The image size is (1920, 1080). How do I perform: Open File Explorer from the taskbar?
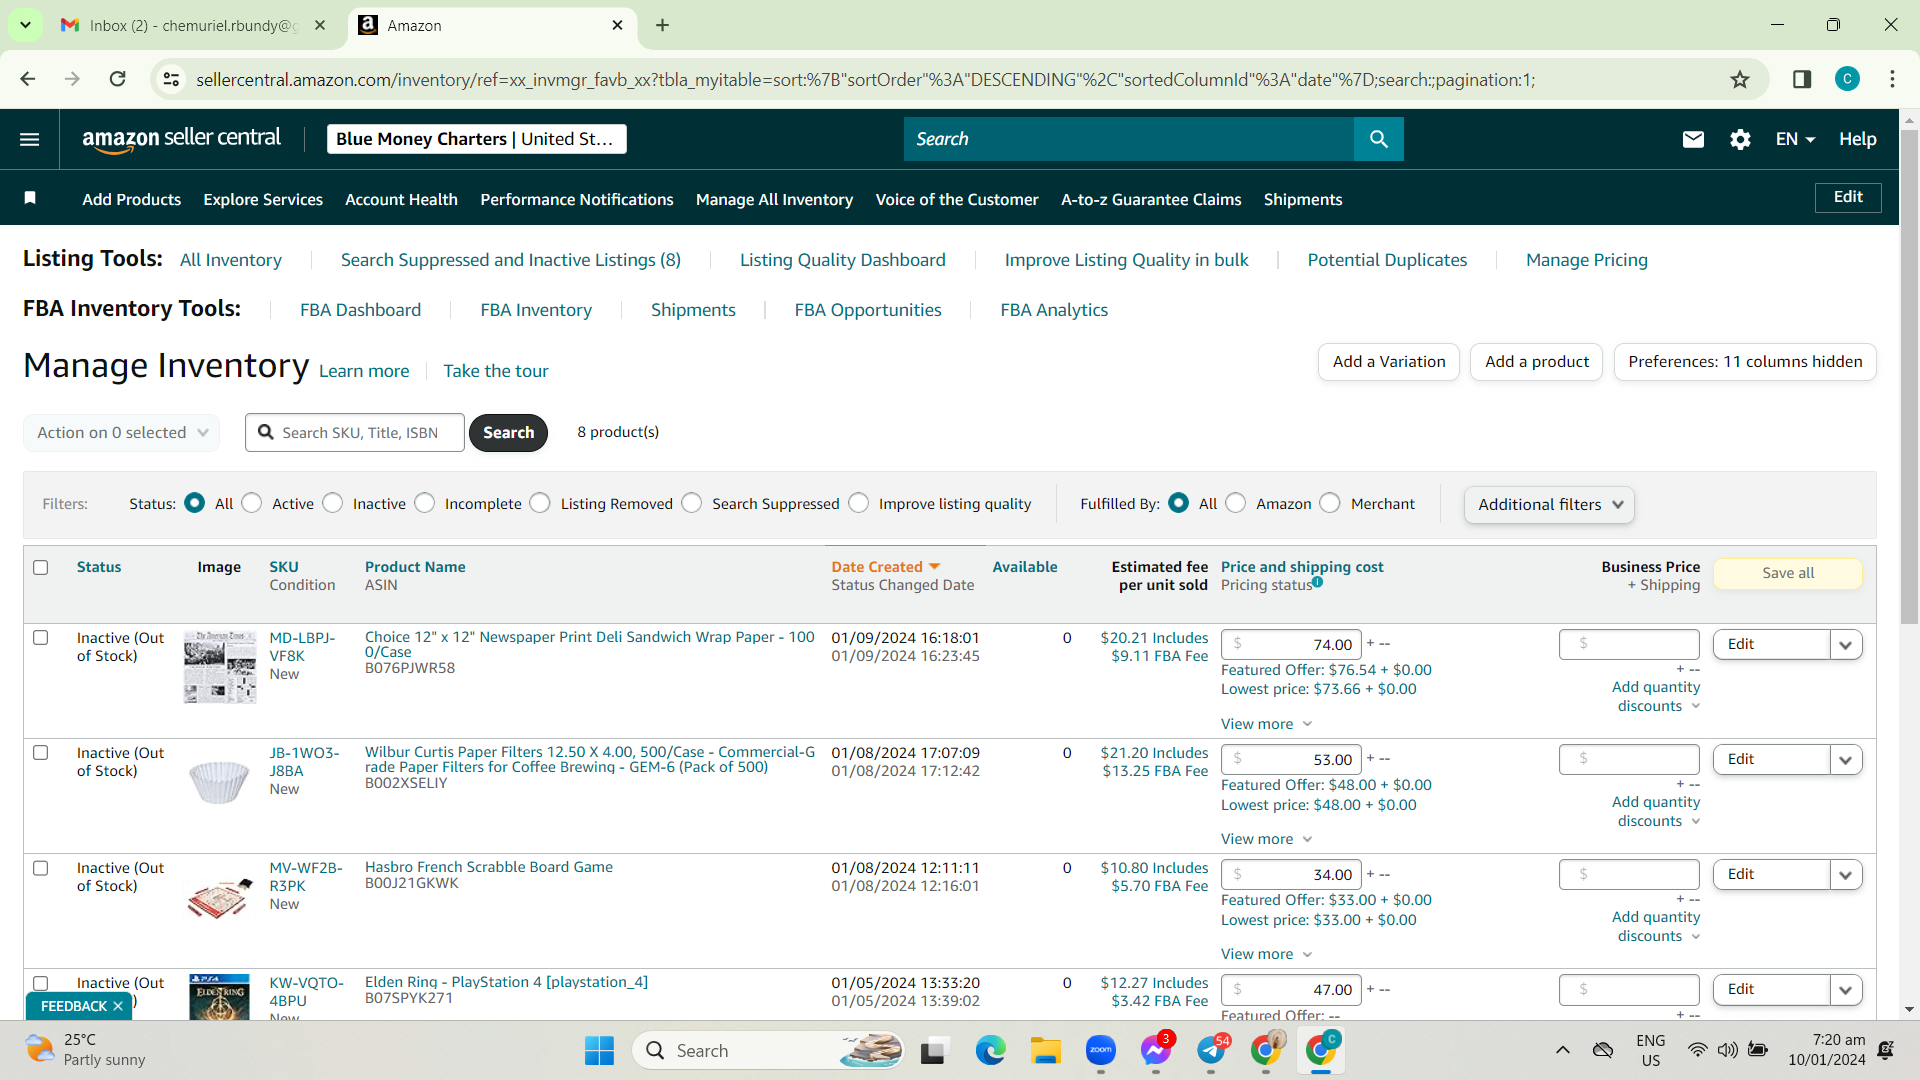point(1046,1050)
